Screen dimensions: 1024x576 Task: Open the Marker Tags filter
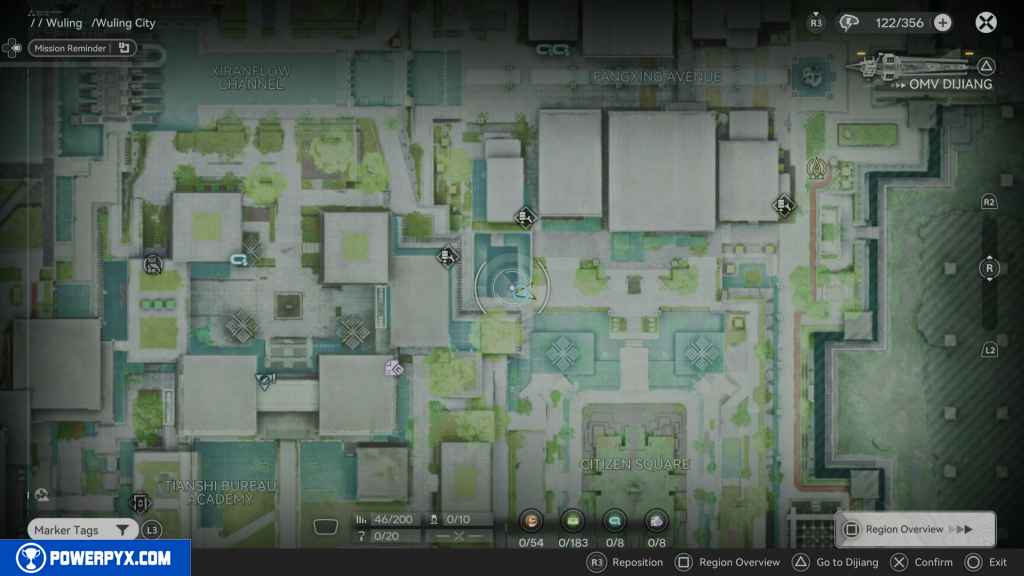coord(82,530)
